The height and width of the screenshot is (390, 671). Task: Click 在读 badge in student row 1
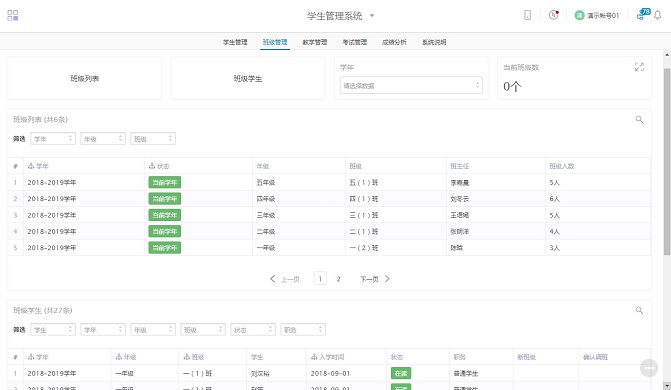tap(401, 373)
